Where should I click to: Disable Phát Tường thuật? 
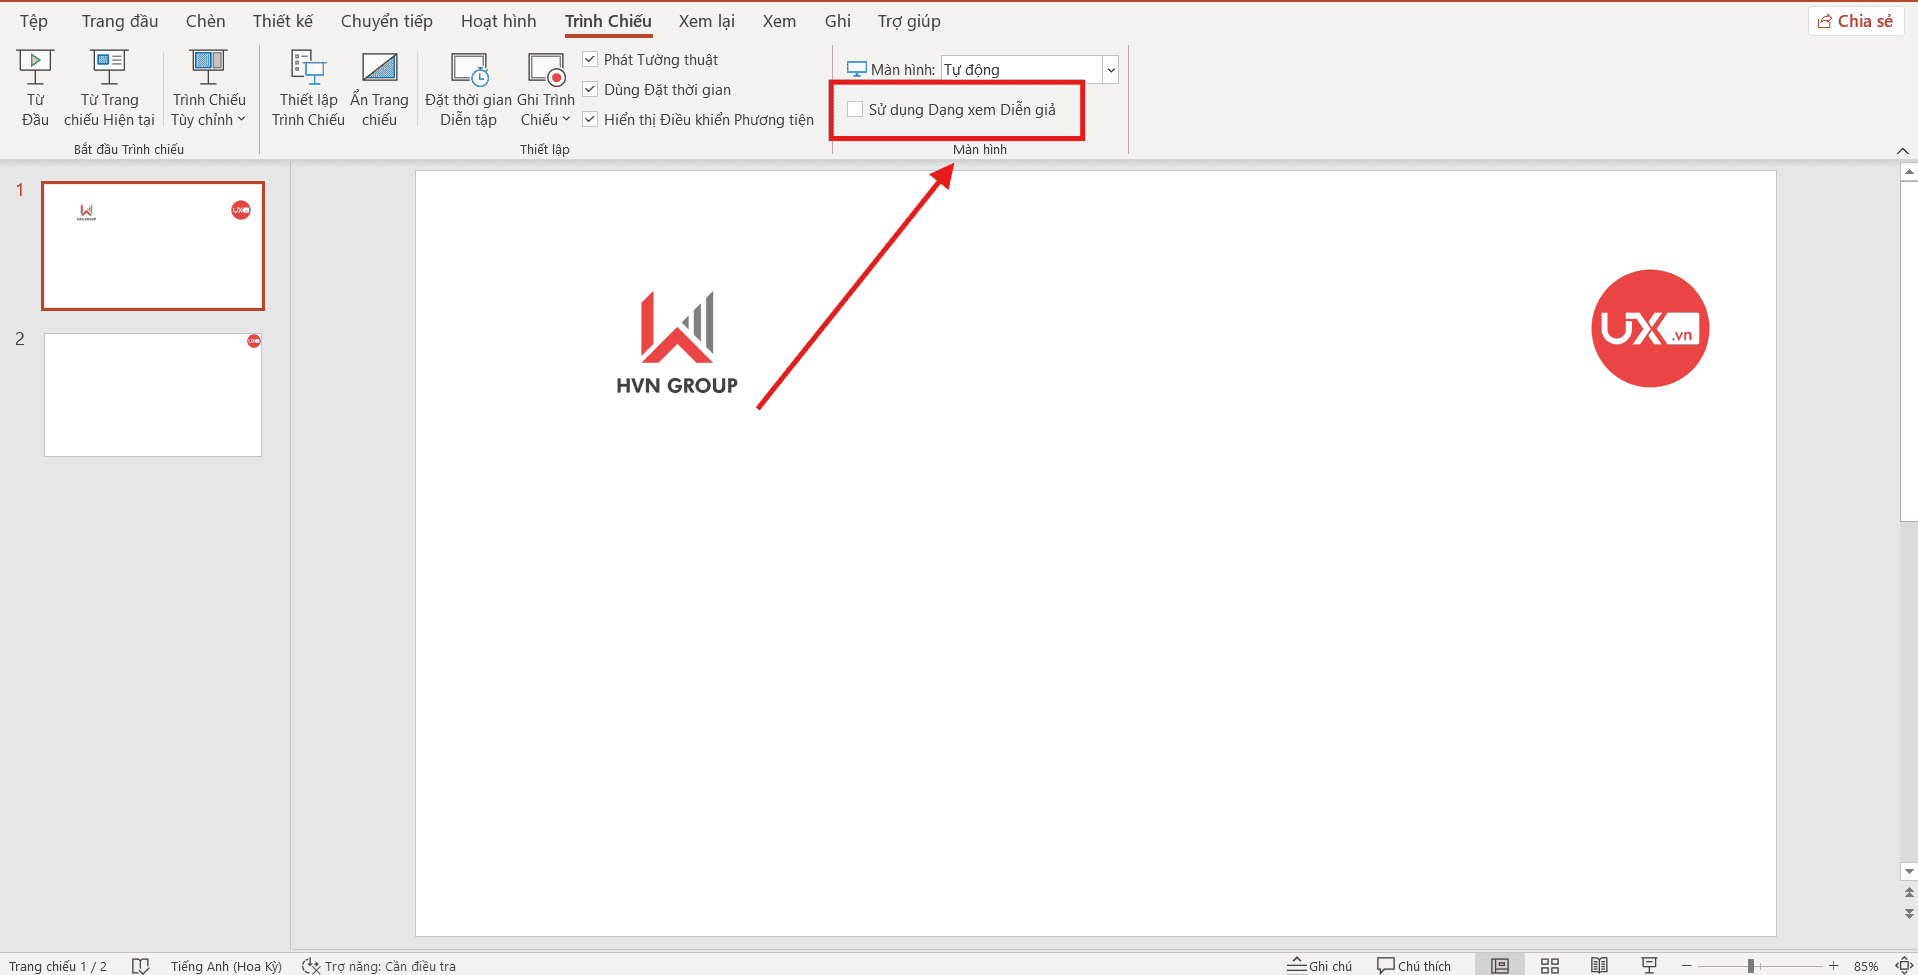[x=589, y=59]
